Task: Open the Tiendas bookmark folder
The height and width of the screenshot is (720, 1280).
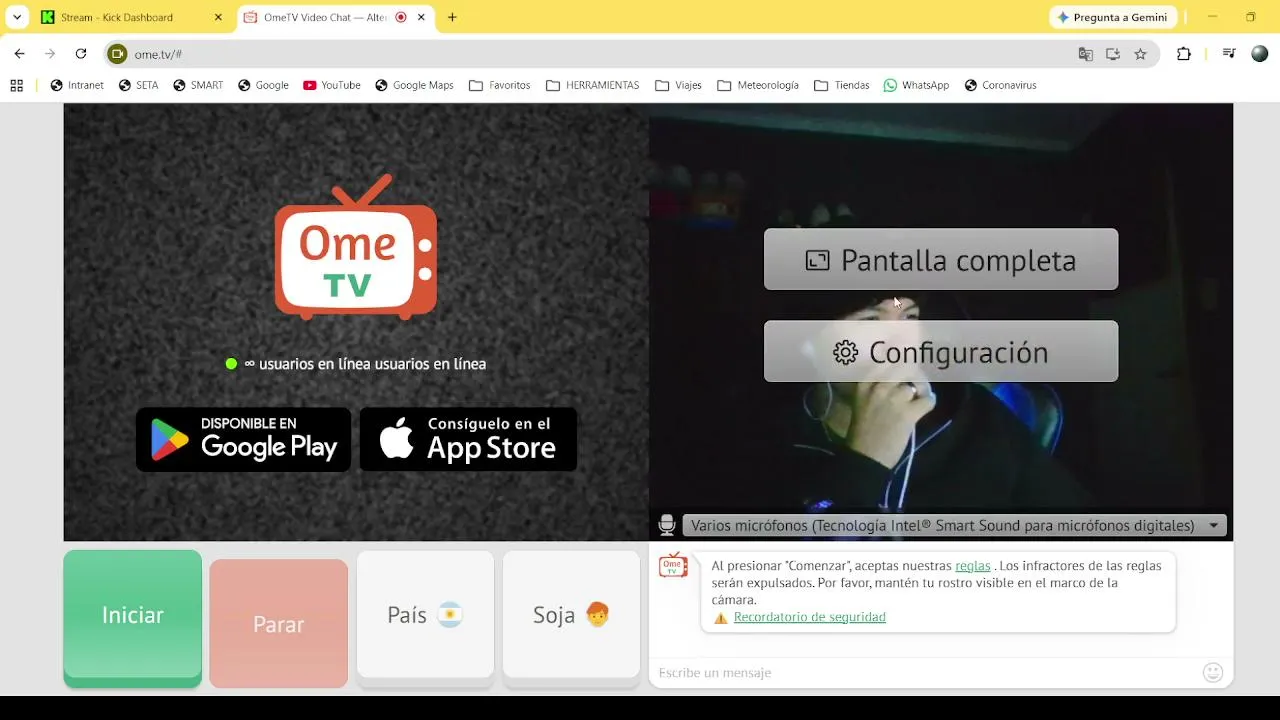Action: click(x=841, y=85)
